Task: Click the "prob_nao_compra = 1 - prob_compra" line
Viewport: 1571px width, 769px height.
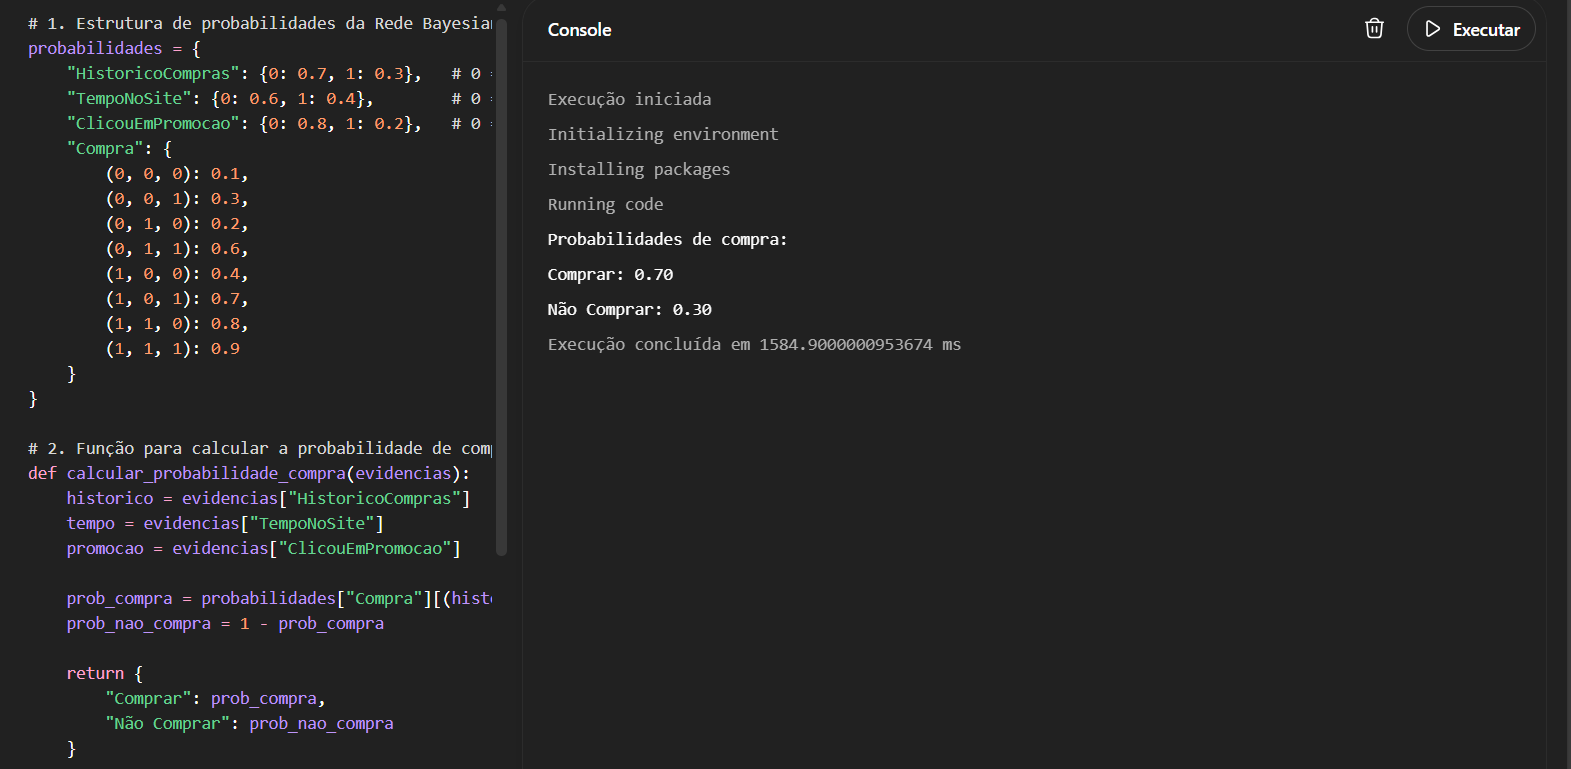Action: pos(225,624)
